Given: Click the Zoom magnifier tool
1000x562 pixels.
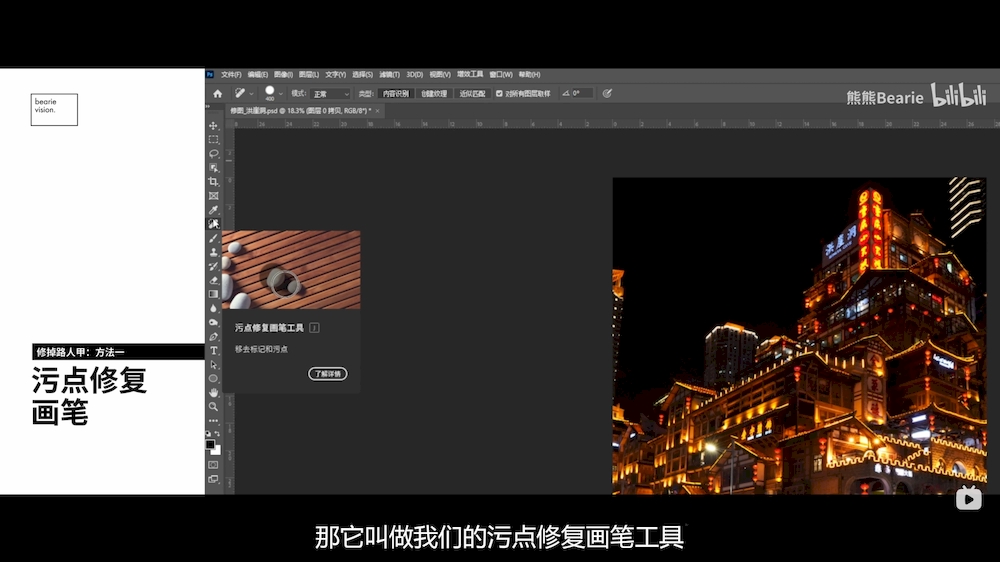Looking at the screenshot, I should (x=213, y=407).
